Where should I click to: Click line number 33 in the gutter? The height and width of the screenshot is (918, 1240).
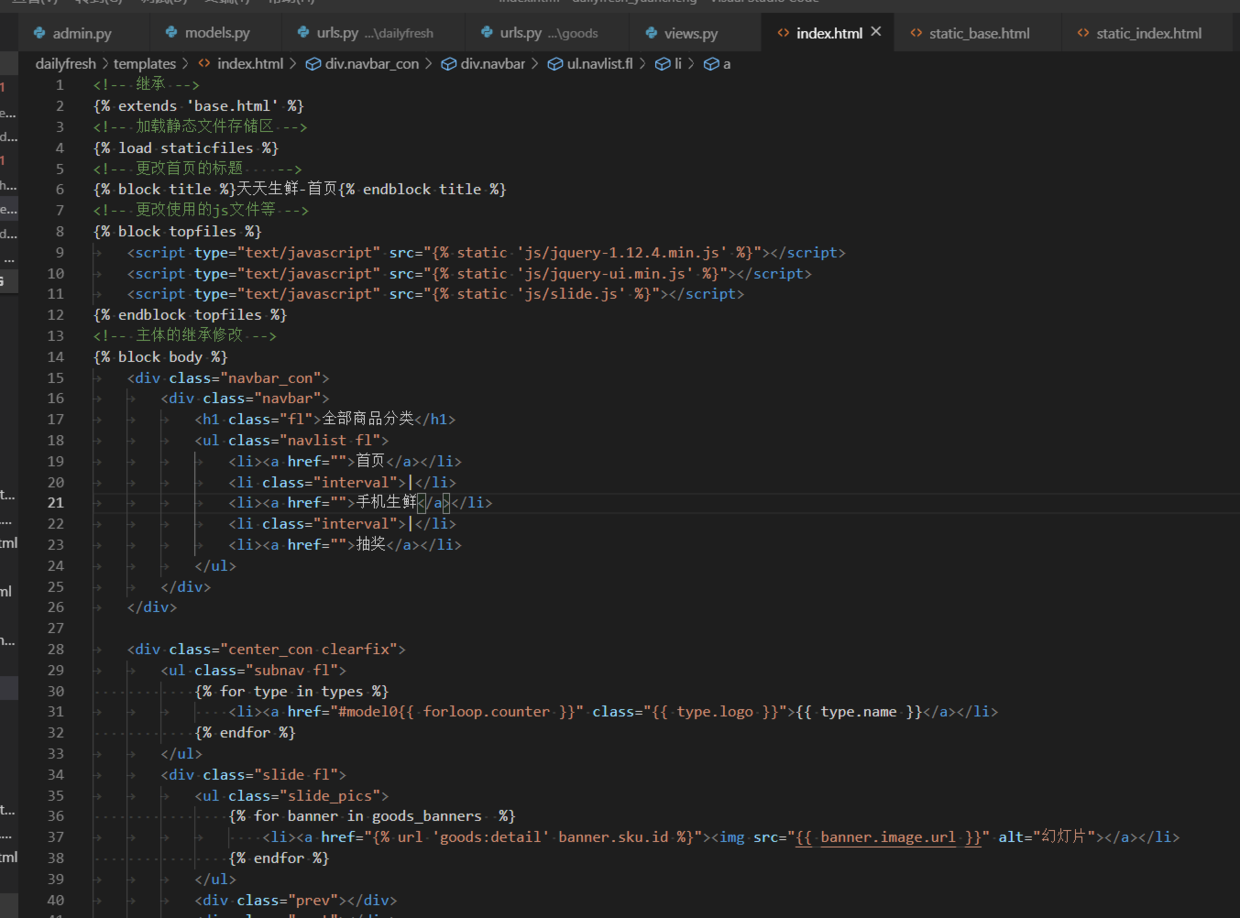tap(56, 753)
